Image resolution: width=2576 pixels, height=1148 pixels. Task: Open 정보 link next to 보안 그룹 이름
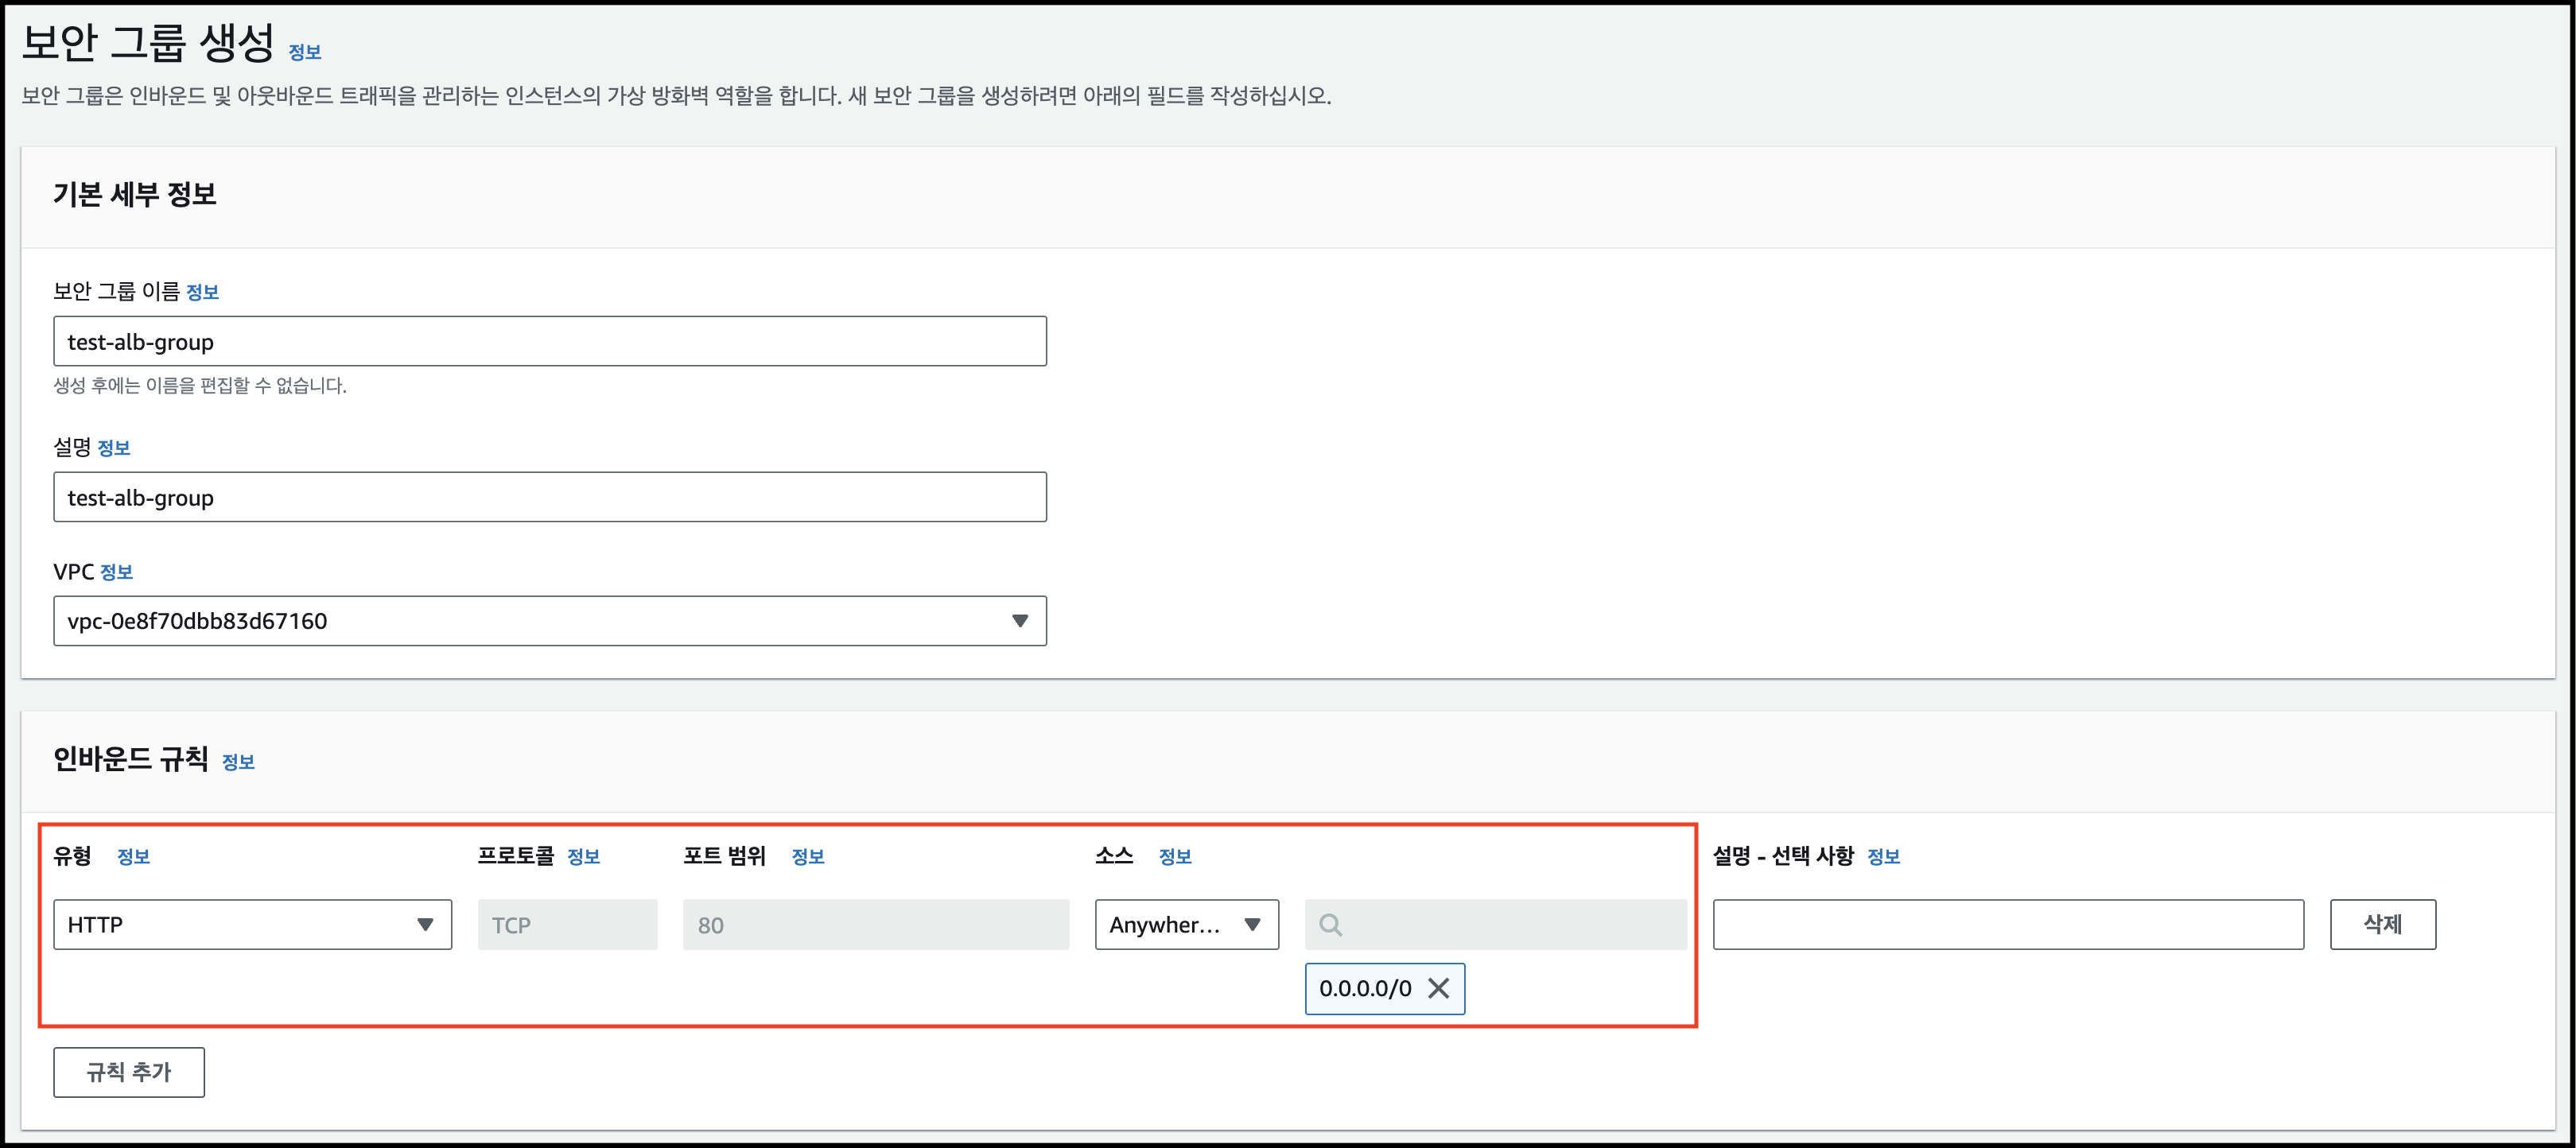pyautogui.click(x=202, y=292)
